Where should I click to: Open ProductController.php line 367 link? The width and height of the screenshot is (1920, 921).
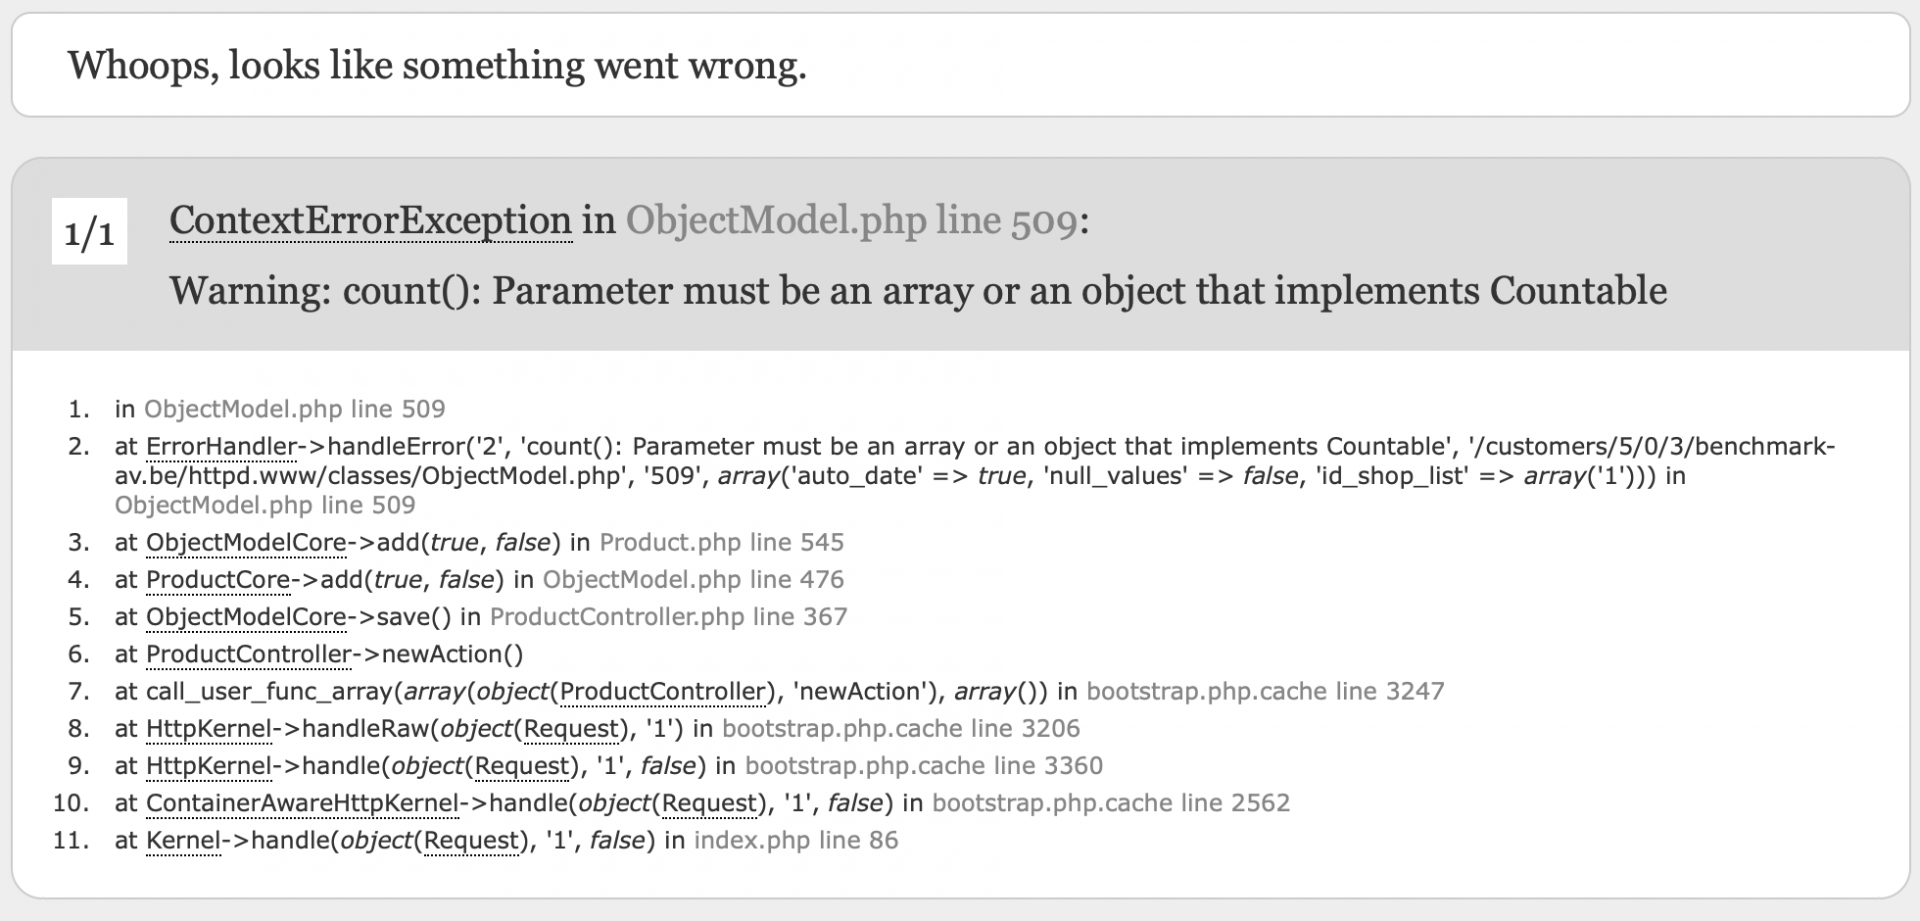(669, 616)
